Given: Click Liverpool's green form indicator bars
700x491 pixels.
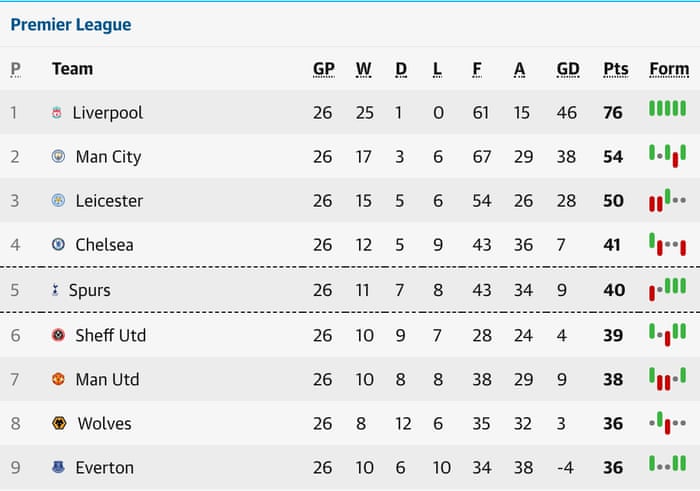Looking at the screenshot, I should 667,109.
